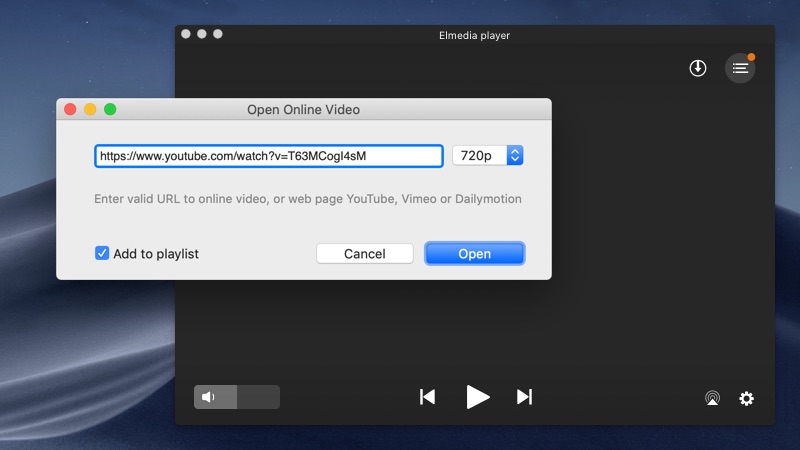
Task: Click the Open button in dialog
Action: pyautogui.click(x=474, y=254)
